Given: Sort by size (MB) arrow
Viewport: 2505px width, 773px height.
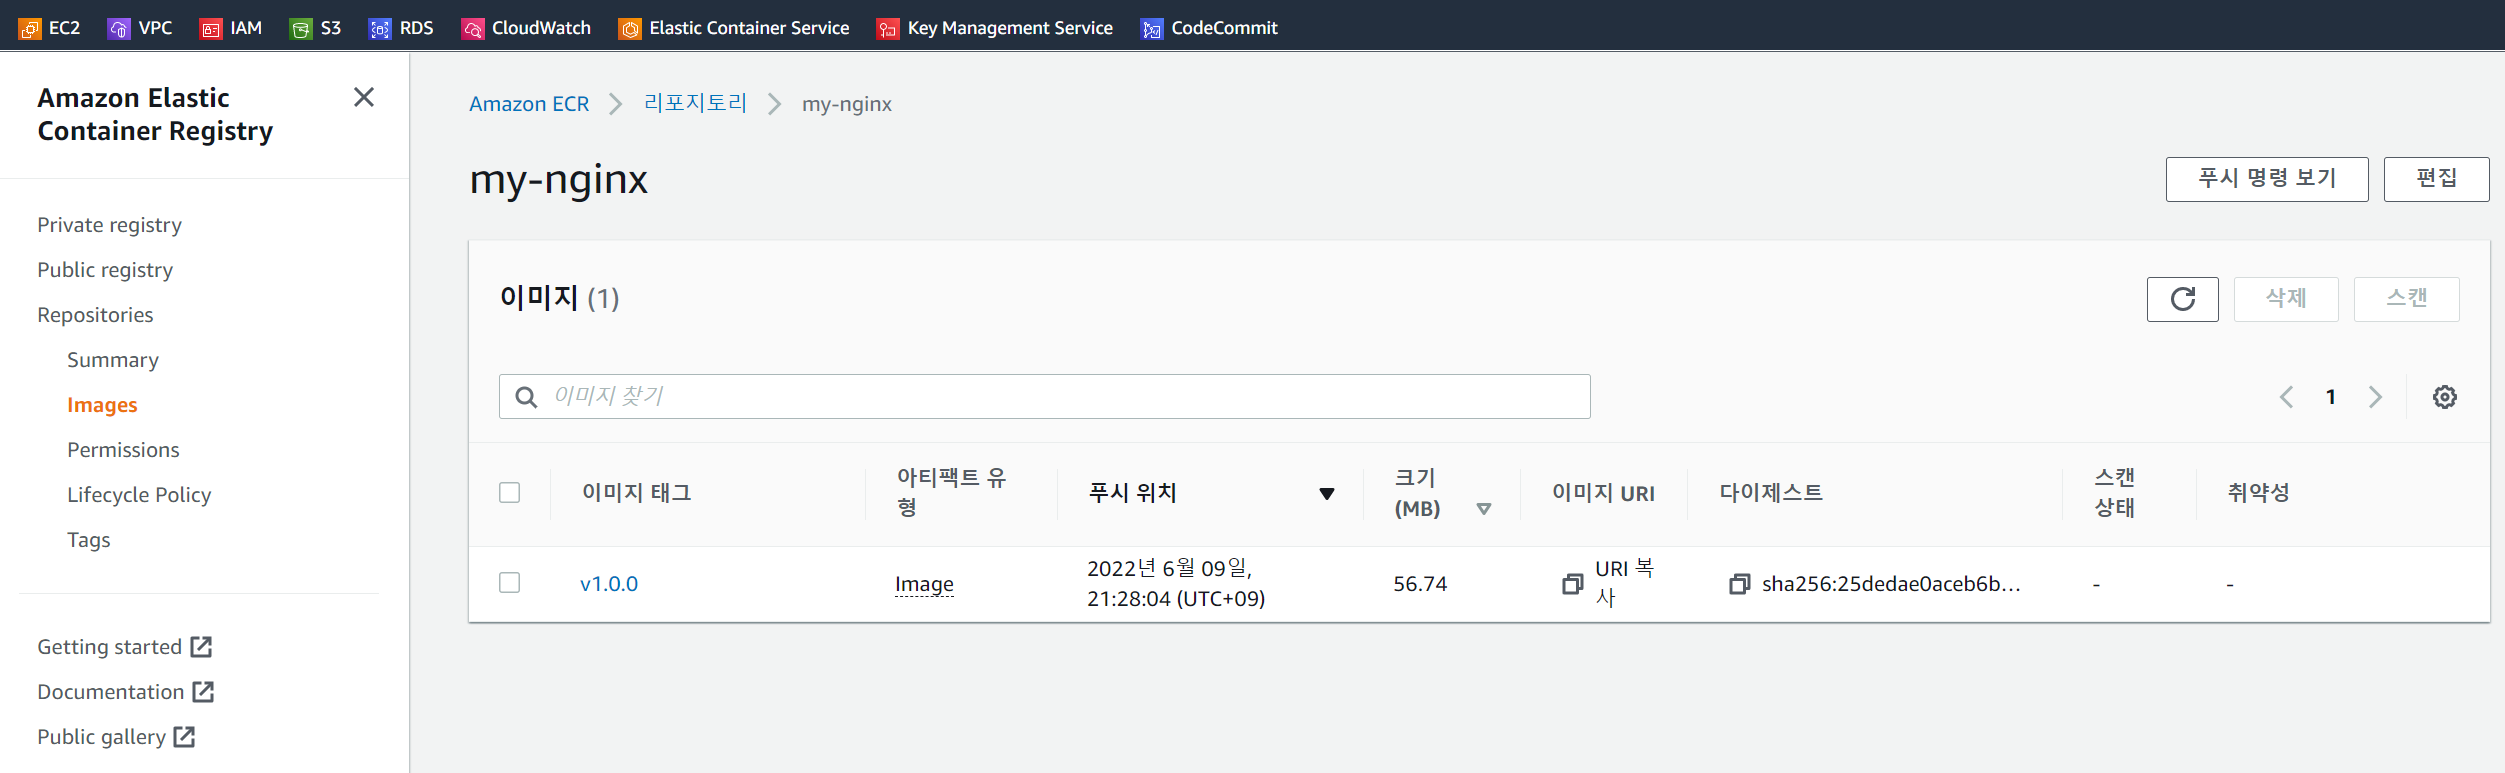Looking at the screenshot, I should pos(1484,509).
